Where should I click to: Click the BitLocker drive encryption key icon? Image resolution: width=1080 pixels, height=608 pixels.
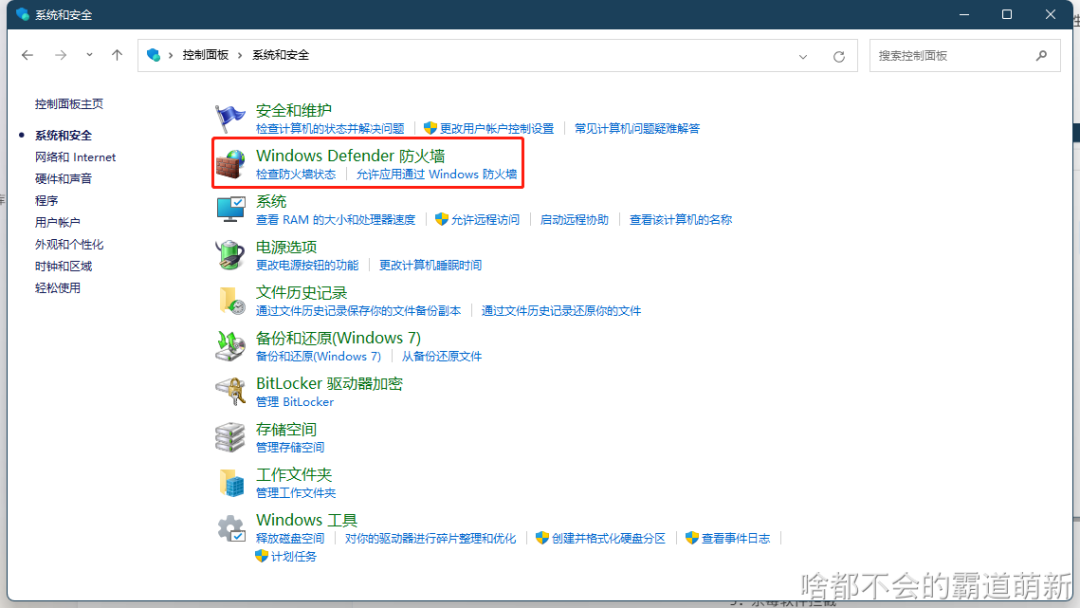click(230, 391)
